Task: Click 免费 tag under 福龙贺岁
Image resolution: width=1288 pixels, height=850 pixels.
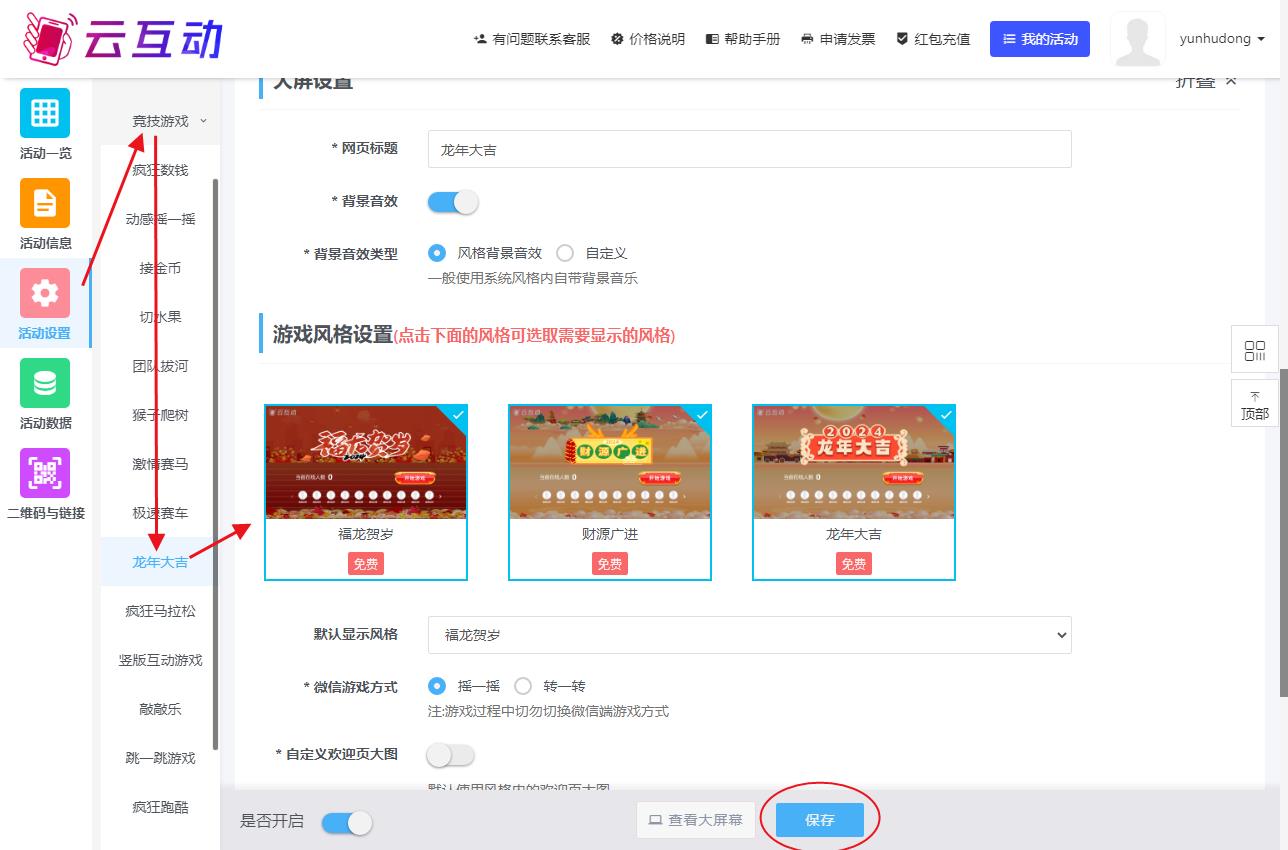Action: click(366, 564)
